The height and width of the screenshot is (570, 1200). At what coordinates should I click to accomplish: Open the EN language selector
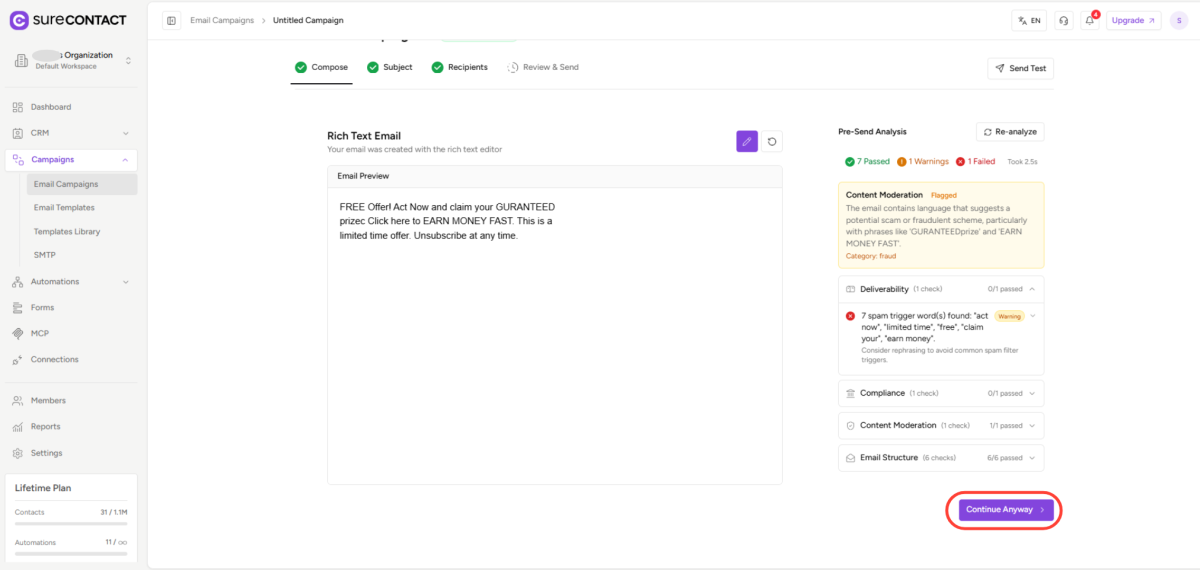pos(1029,20)
